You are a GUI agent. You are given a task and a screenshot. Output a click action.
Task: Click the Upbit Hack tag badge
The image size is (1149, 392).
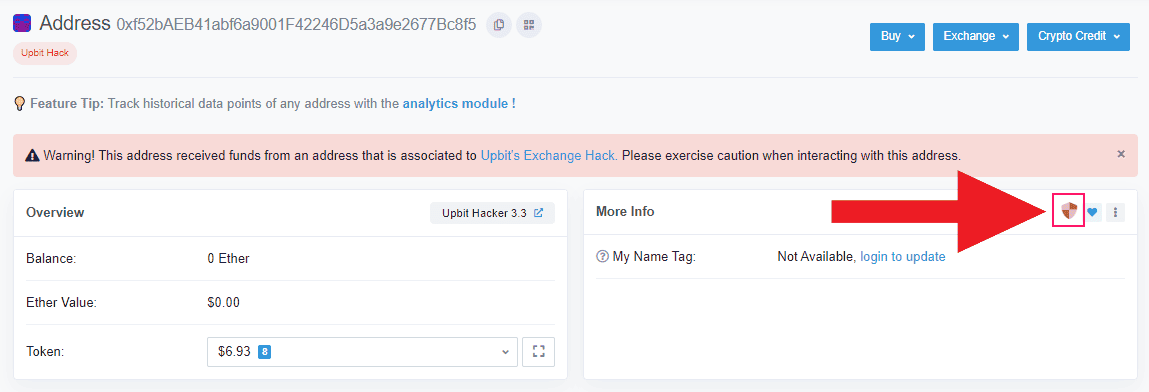pyautogui.click(x=45, y=53)
